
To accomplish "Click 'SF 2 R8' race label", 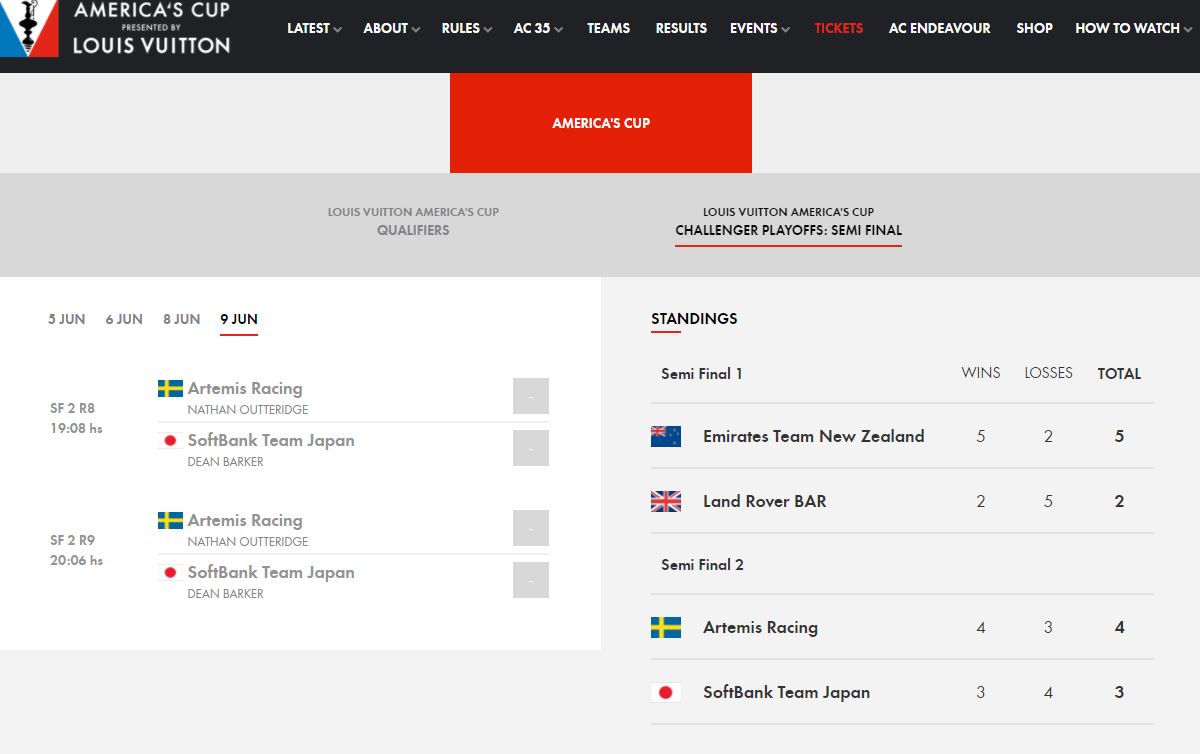I will tap(72, 408).
